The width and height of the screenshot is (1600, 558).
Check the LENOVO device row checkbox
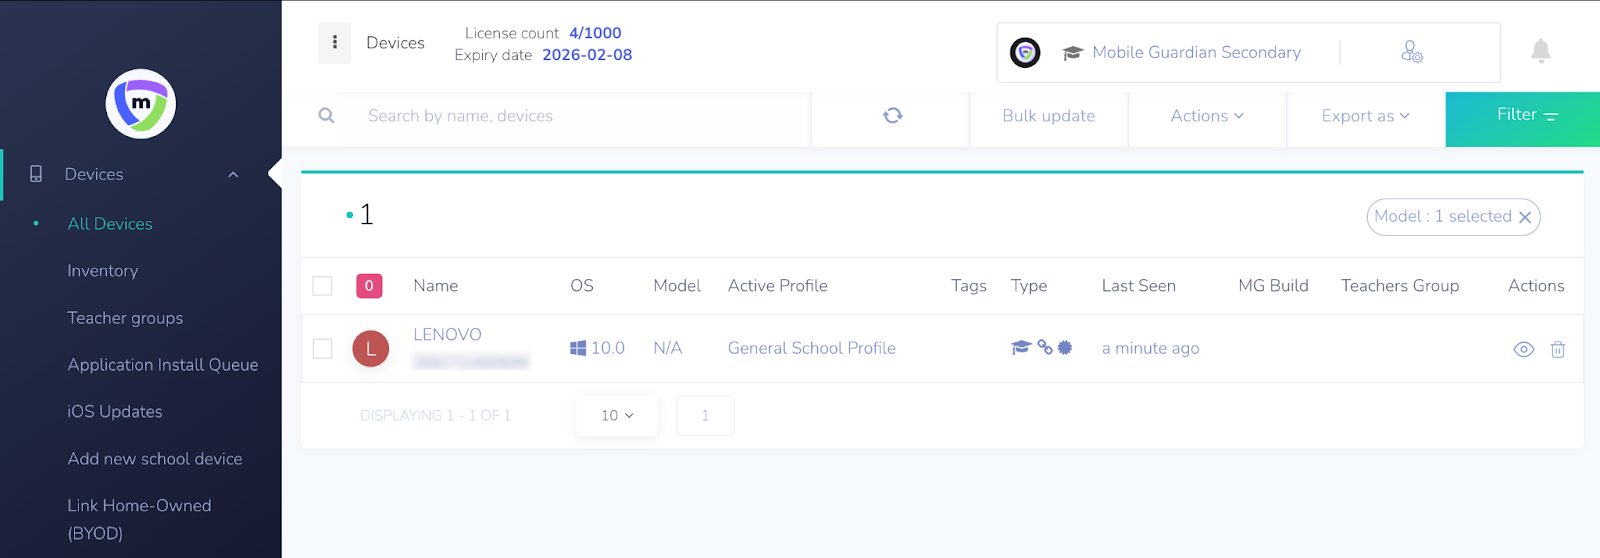pos(322,349)
